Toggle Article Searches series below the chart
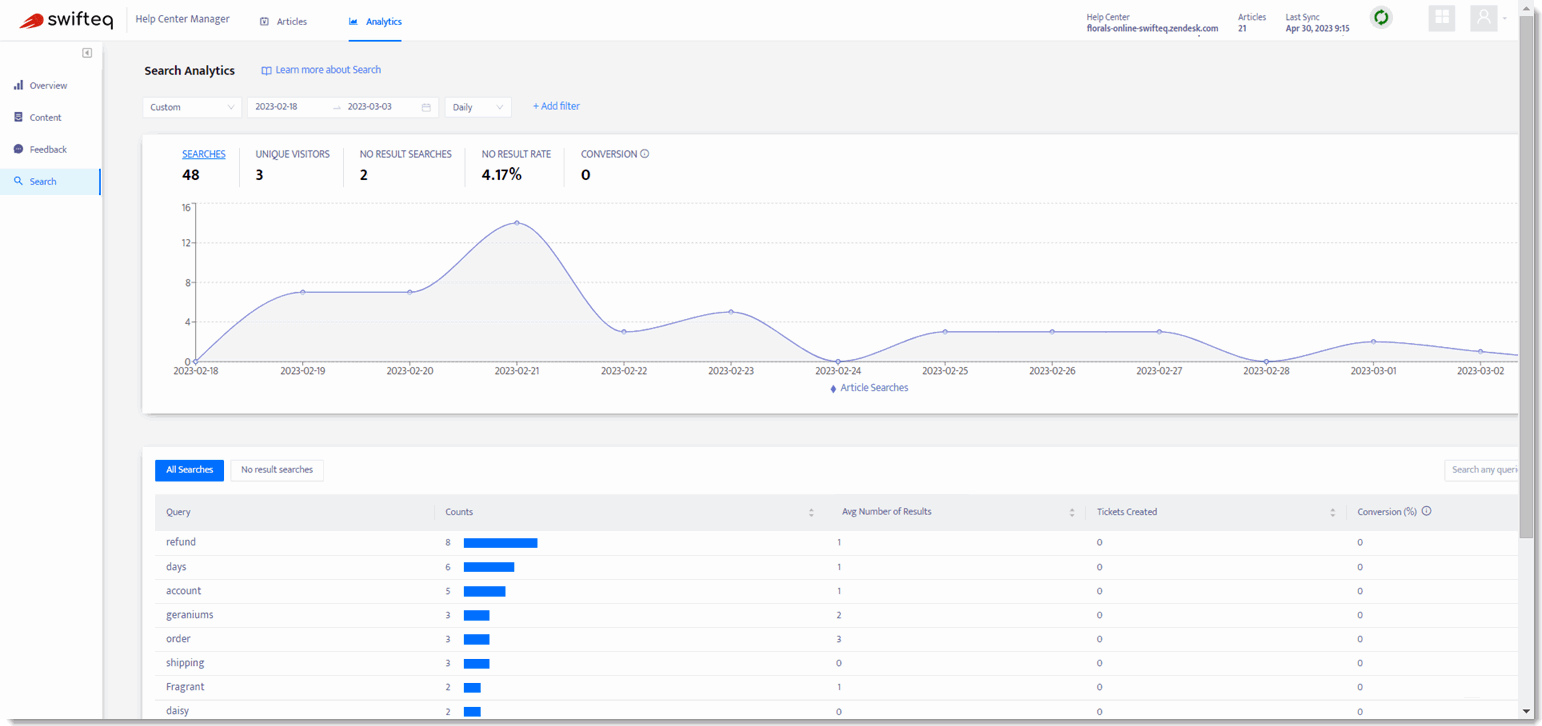The height and width of the screenshot is (726, 1542). pos(867,388)
